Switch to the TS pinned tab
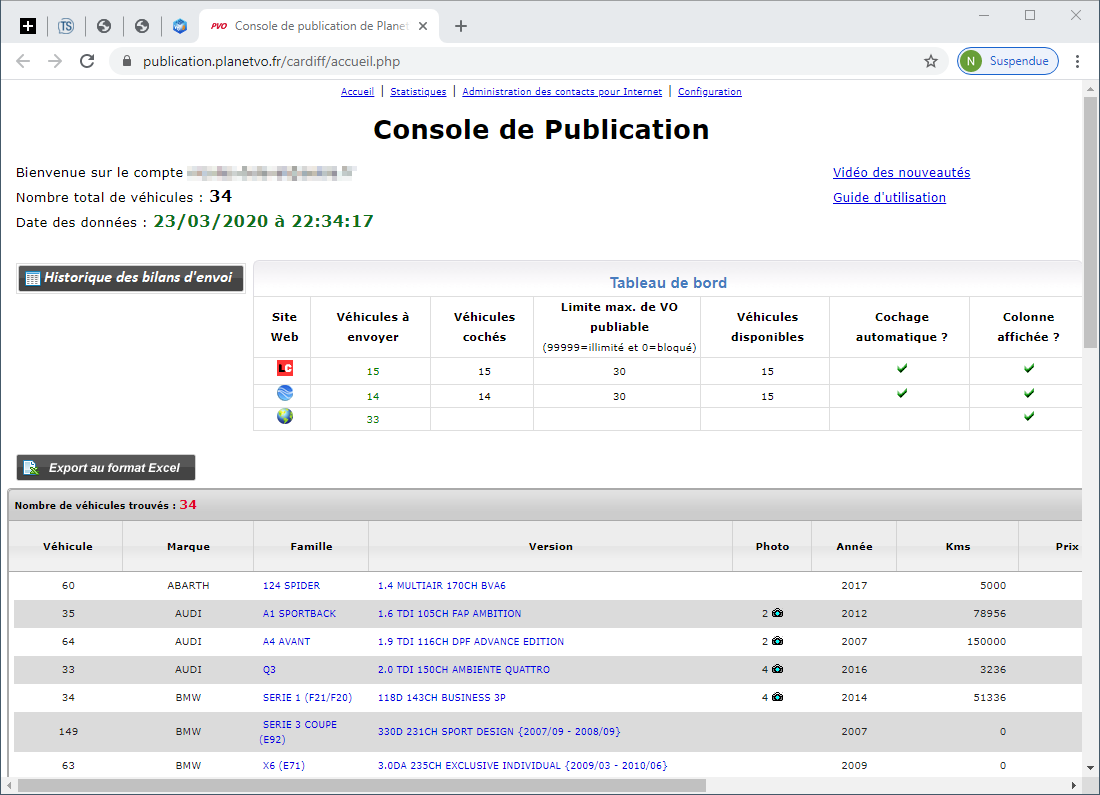1100x795 pixels. coord(66,26)
